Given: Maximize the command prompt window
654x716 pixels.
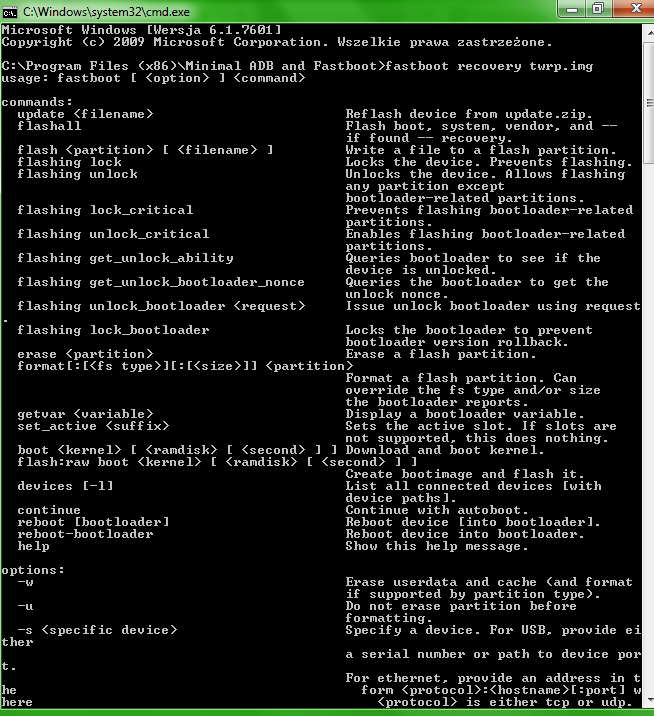Looking at the screenshot, I should click(598, 9).
